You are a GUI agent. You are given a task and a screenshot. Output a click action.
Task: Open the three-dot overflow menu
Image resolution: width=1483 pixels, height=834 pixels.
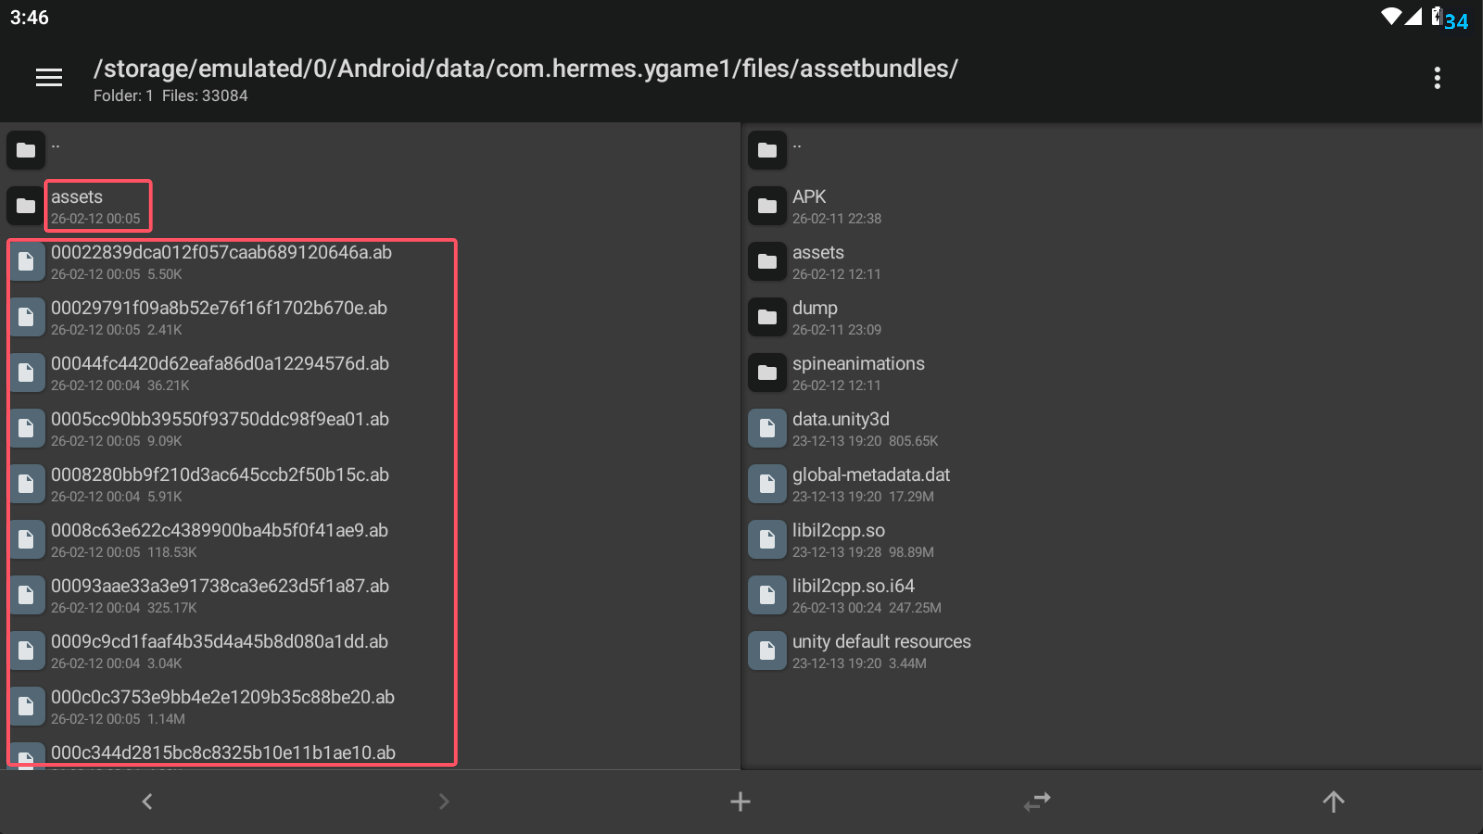click(1437, 78)
